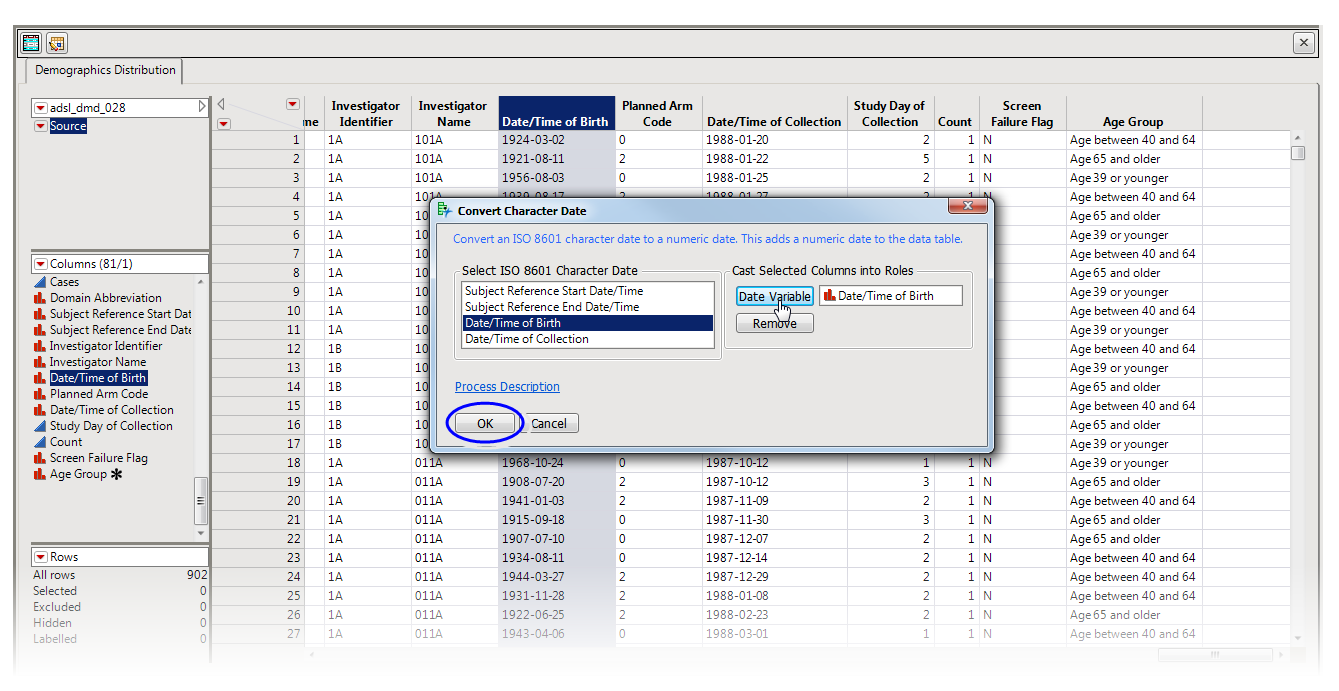Open the Rows red triangle menu

tap(40, 557)
